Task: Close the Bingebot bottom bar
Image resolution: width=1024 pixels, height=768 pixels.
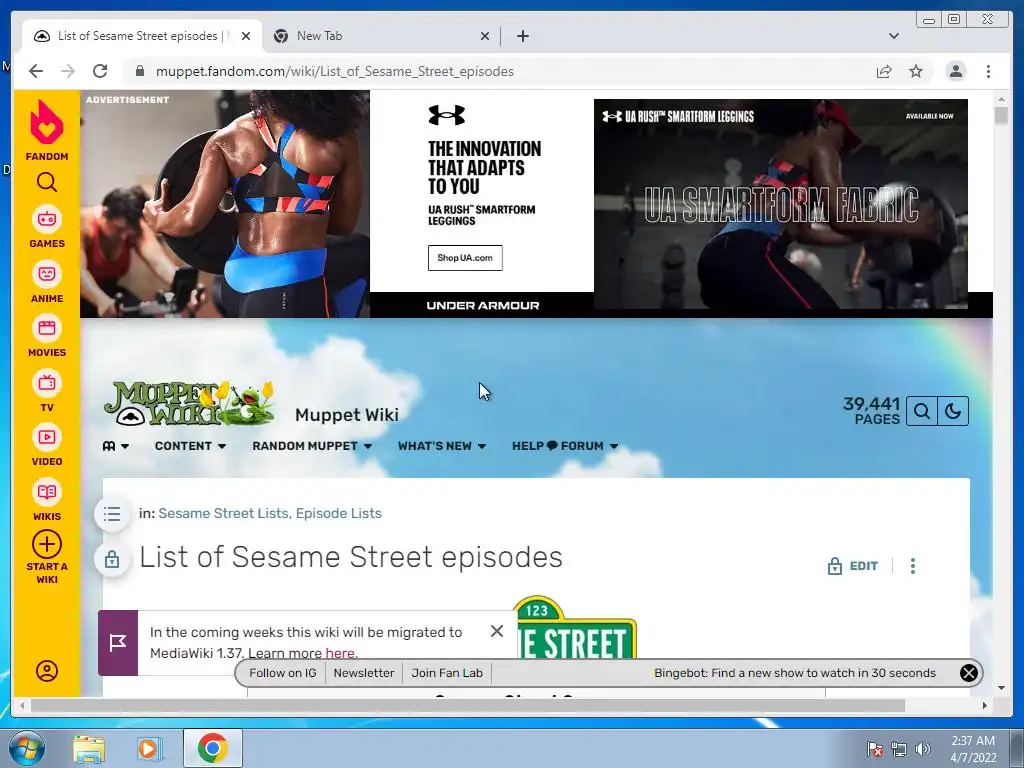Action: point(968,673)
